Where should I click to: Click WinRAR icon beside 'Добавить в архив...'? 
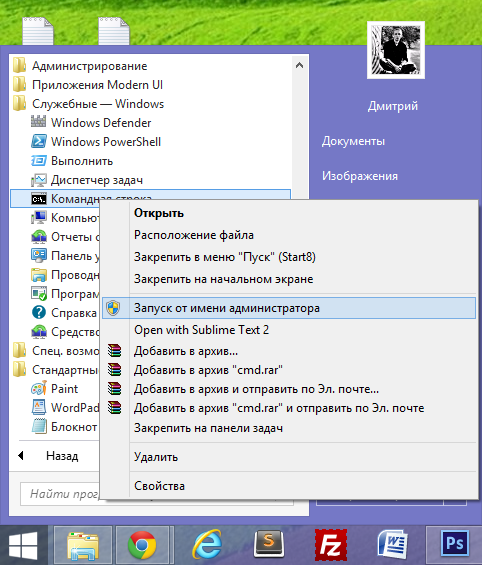pyautogui.click(x=115, y=351)
